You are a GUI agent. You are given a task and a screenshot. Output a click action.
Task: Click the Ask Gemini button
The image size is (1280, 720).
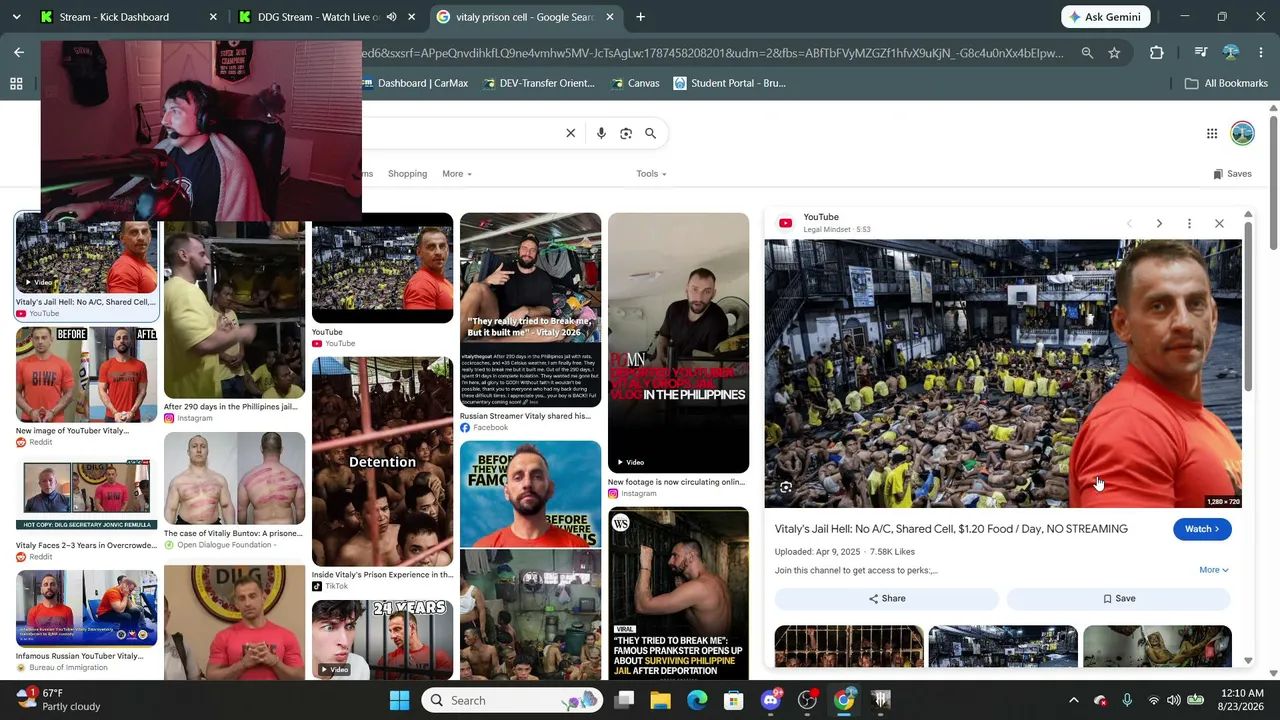click(x=1106, y=17)
